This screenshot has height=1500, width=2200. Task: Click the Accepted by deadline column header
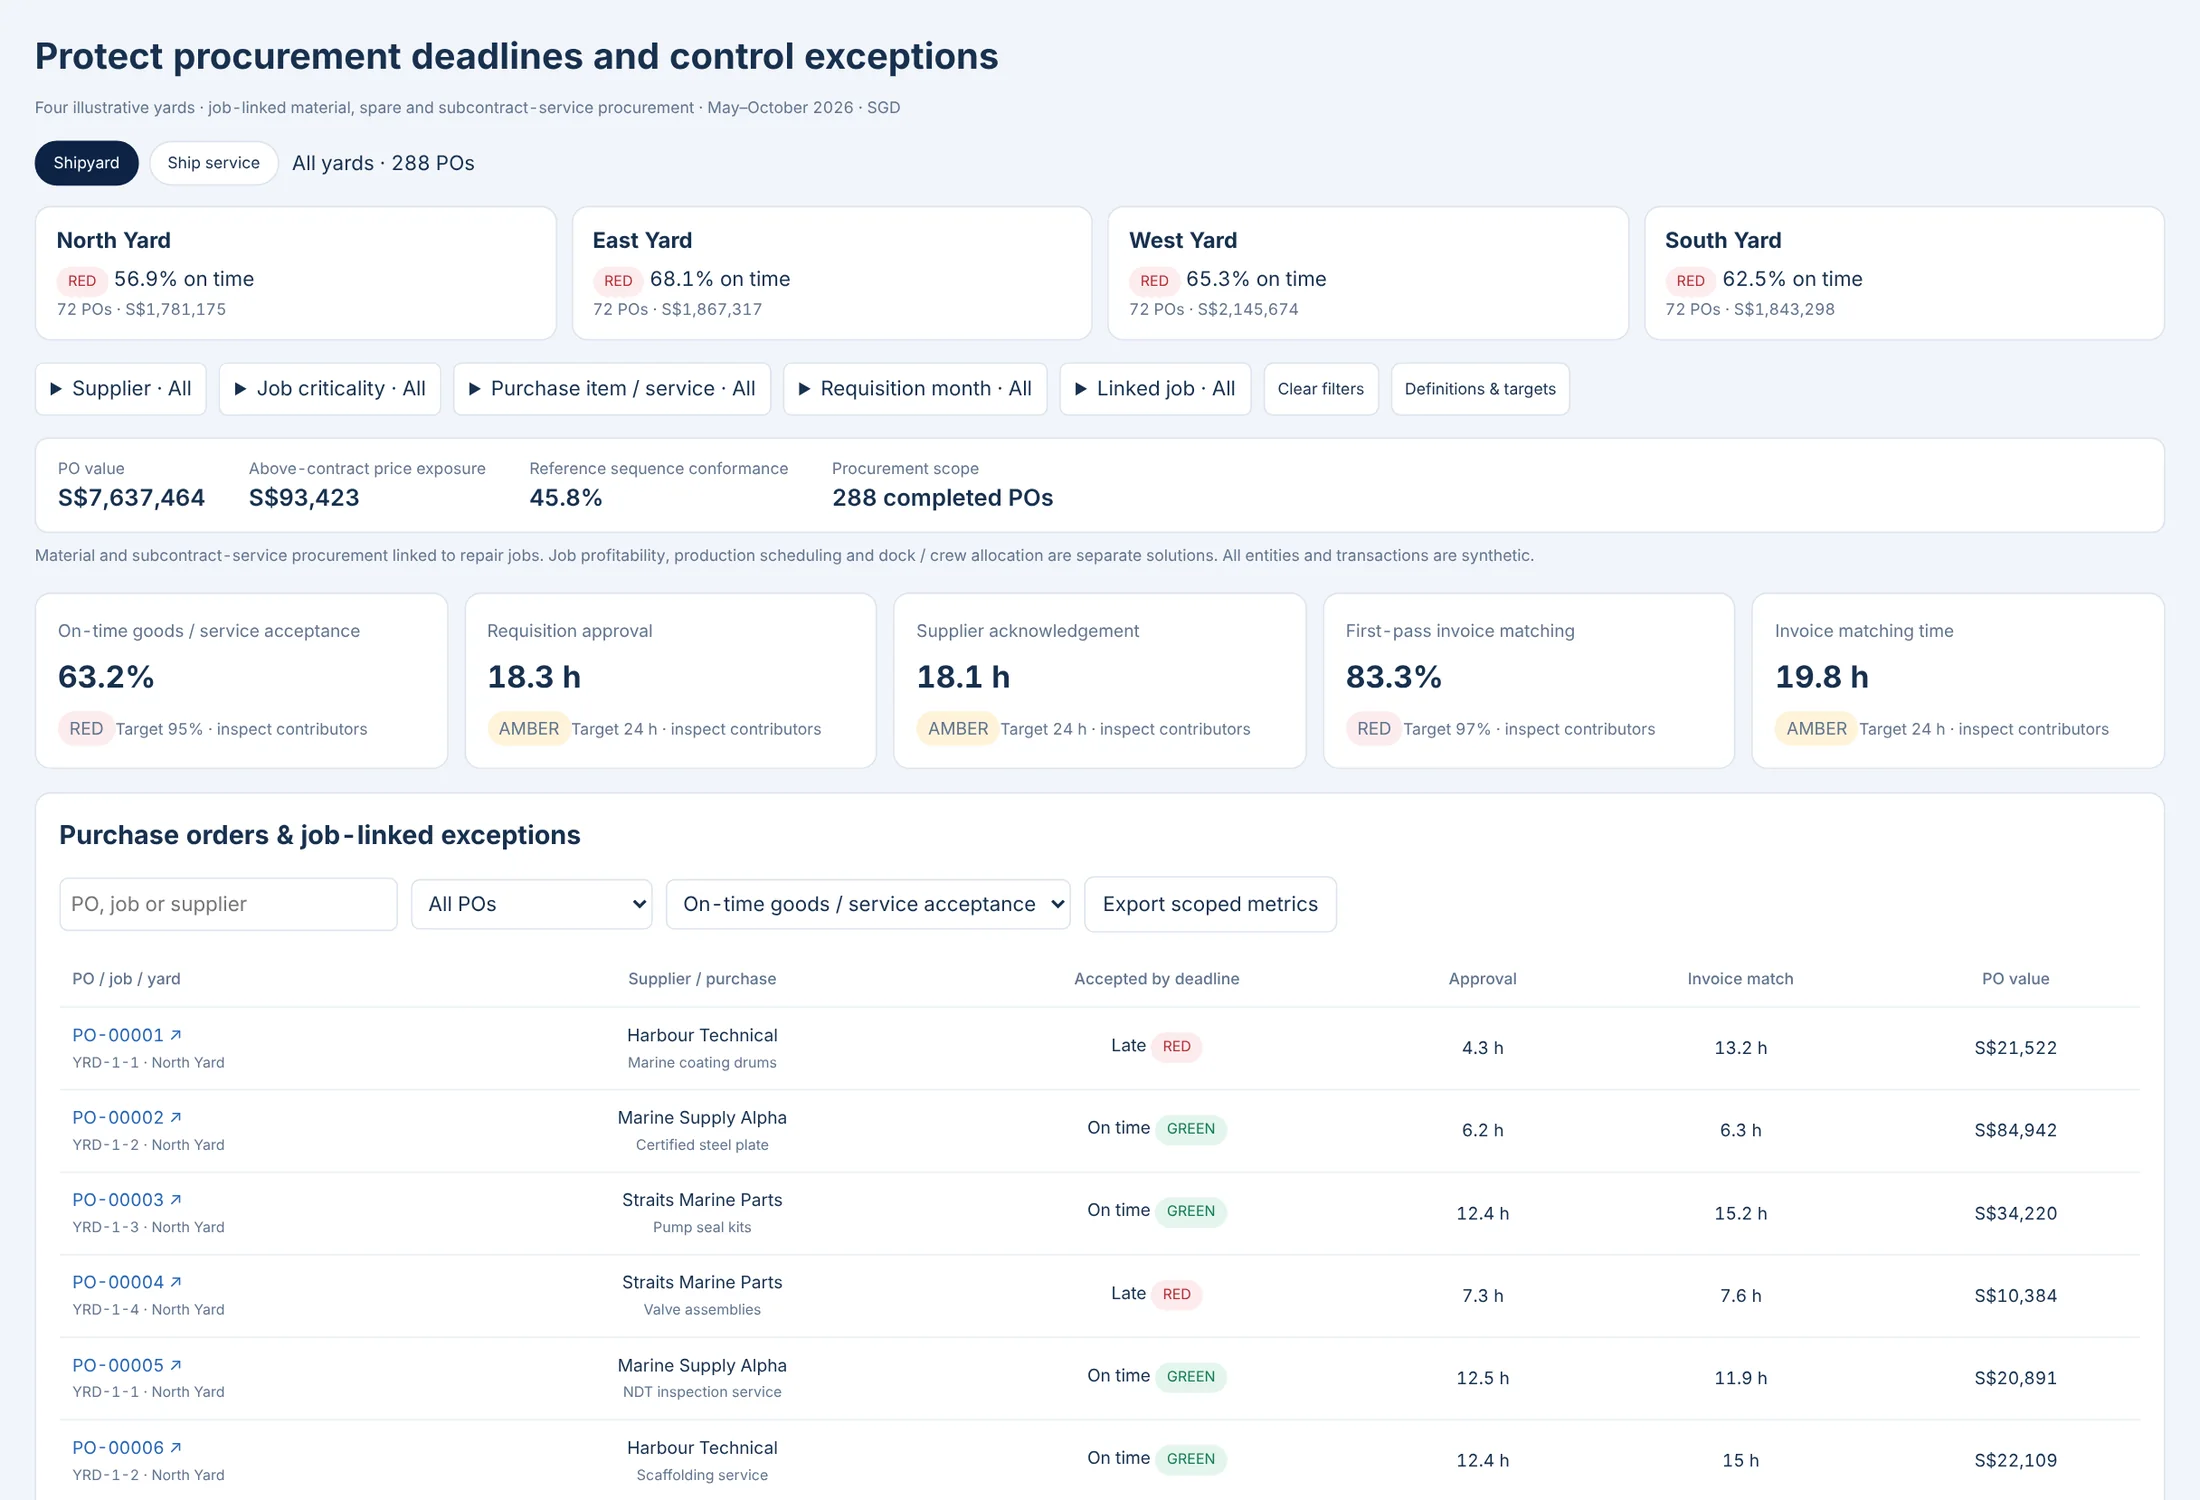[1157, 979]
